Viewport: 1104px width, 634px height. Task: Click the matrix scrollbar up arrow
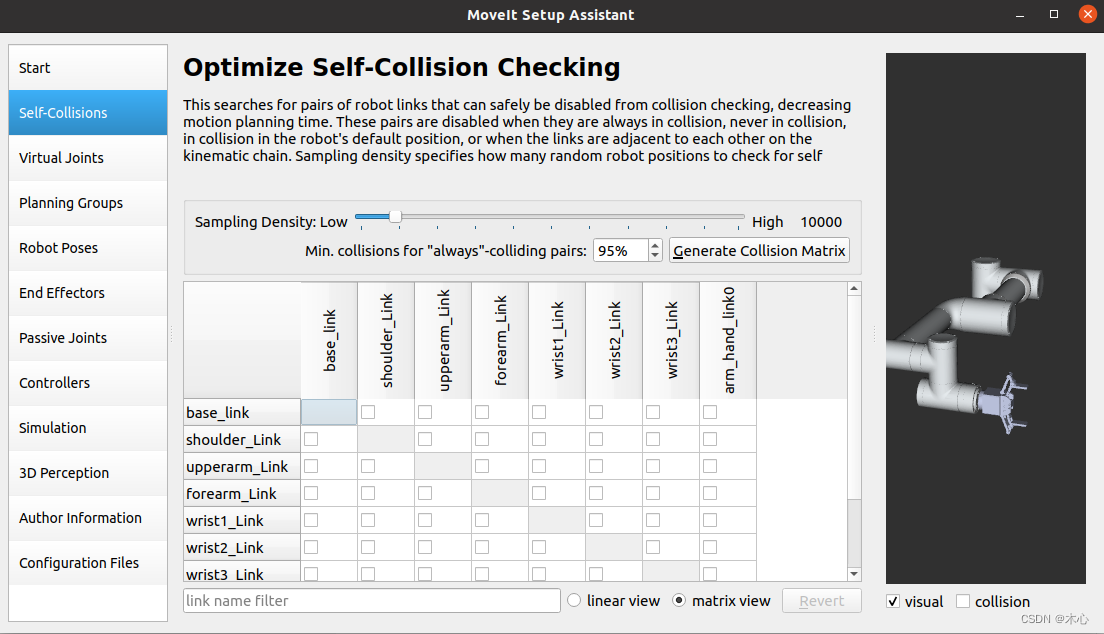pyautogui.click(x=854, y=289)
